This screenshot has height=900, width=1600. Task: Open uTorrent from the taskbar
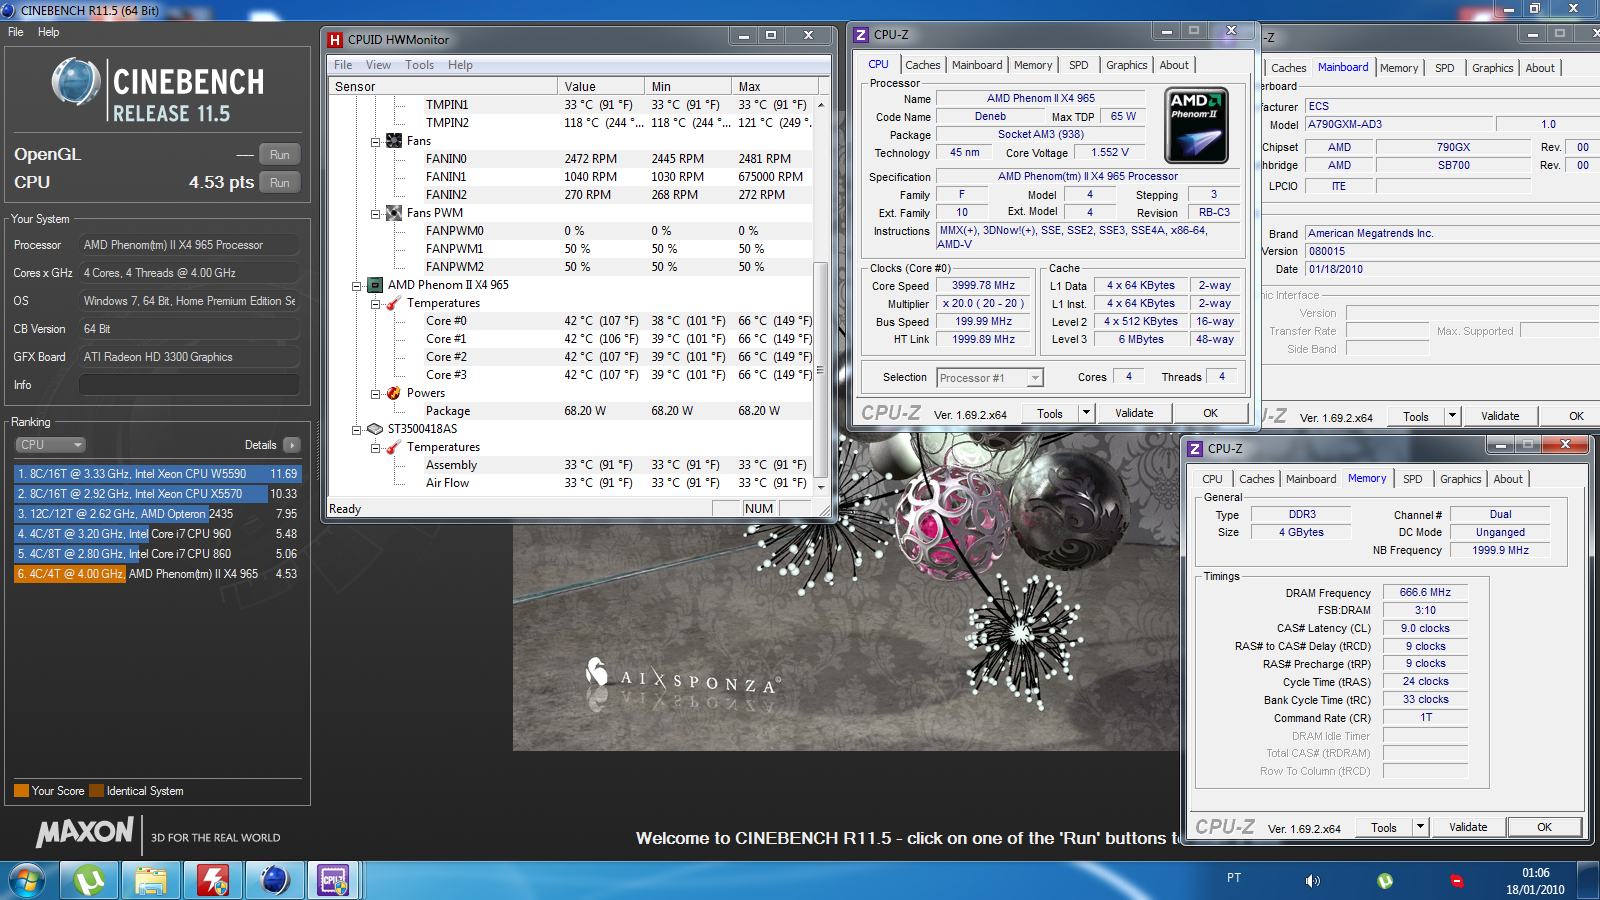[89, 881]
